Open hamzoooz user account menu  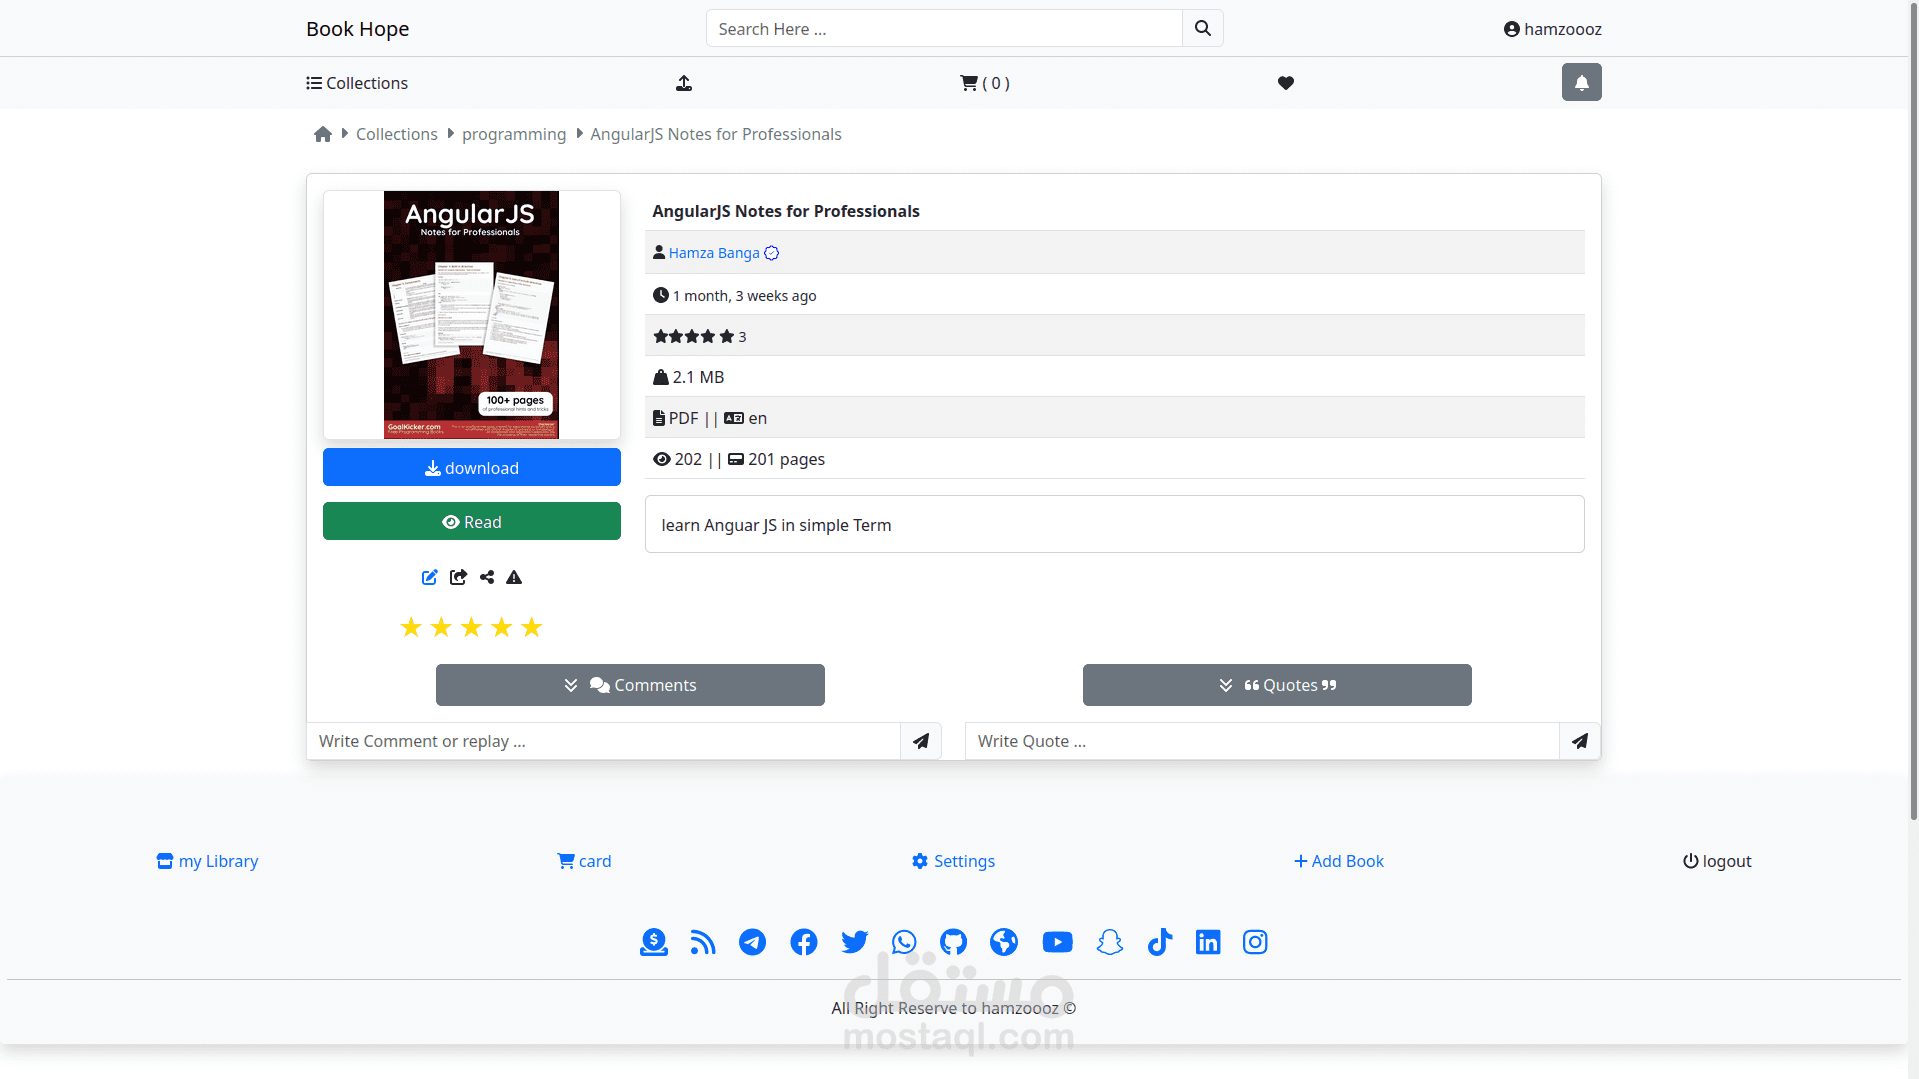(x=1553, y=29)
